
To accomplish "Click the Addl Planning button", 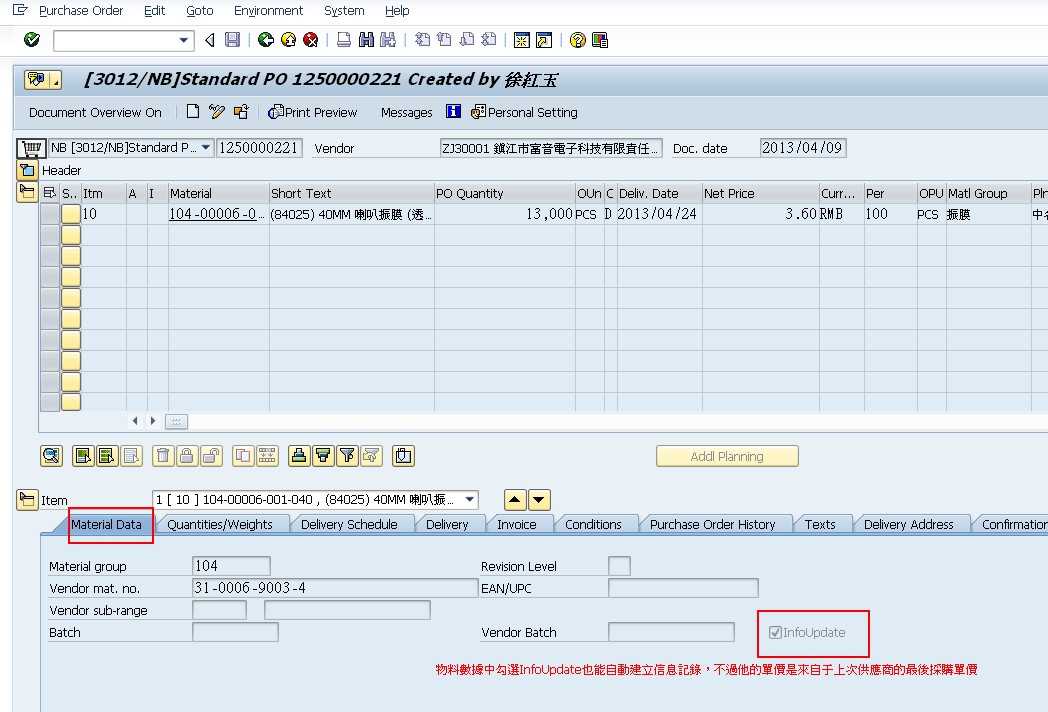I will 727,456.
